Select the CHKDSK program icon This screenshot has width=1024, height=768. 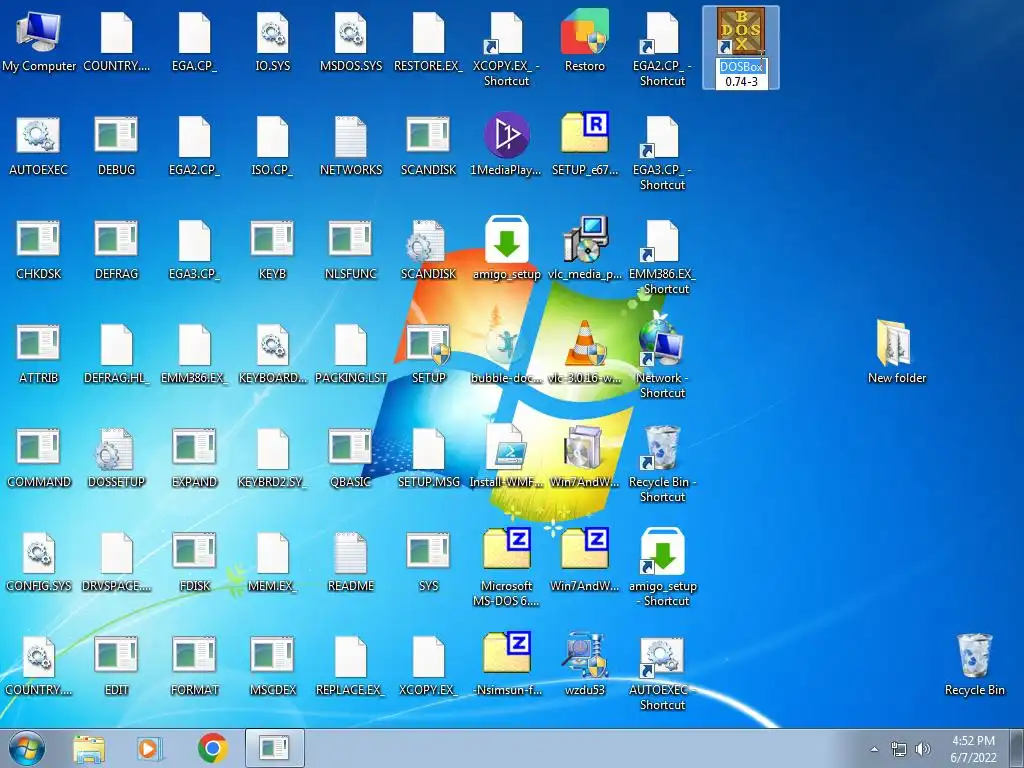pyautogui.click(x=39, y=240)
